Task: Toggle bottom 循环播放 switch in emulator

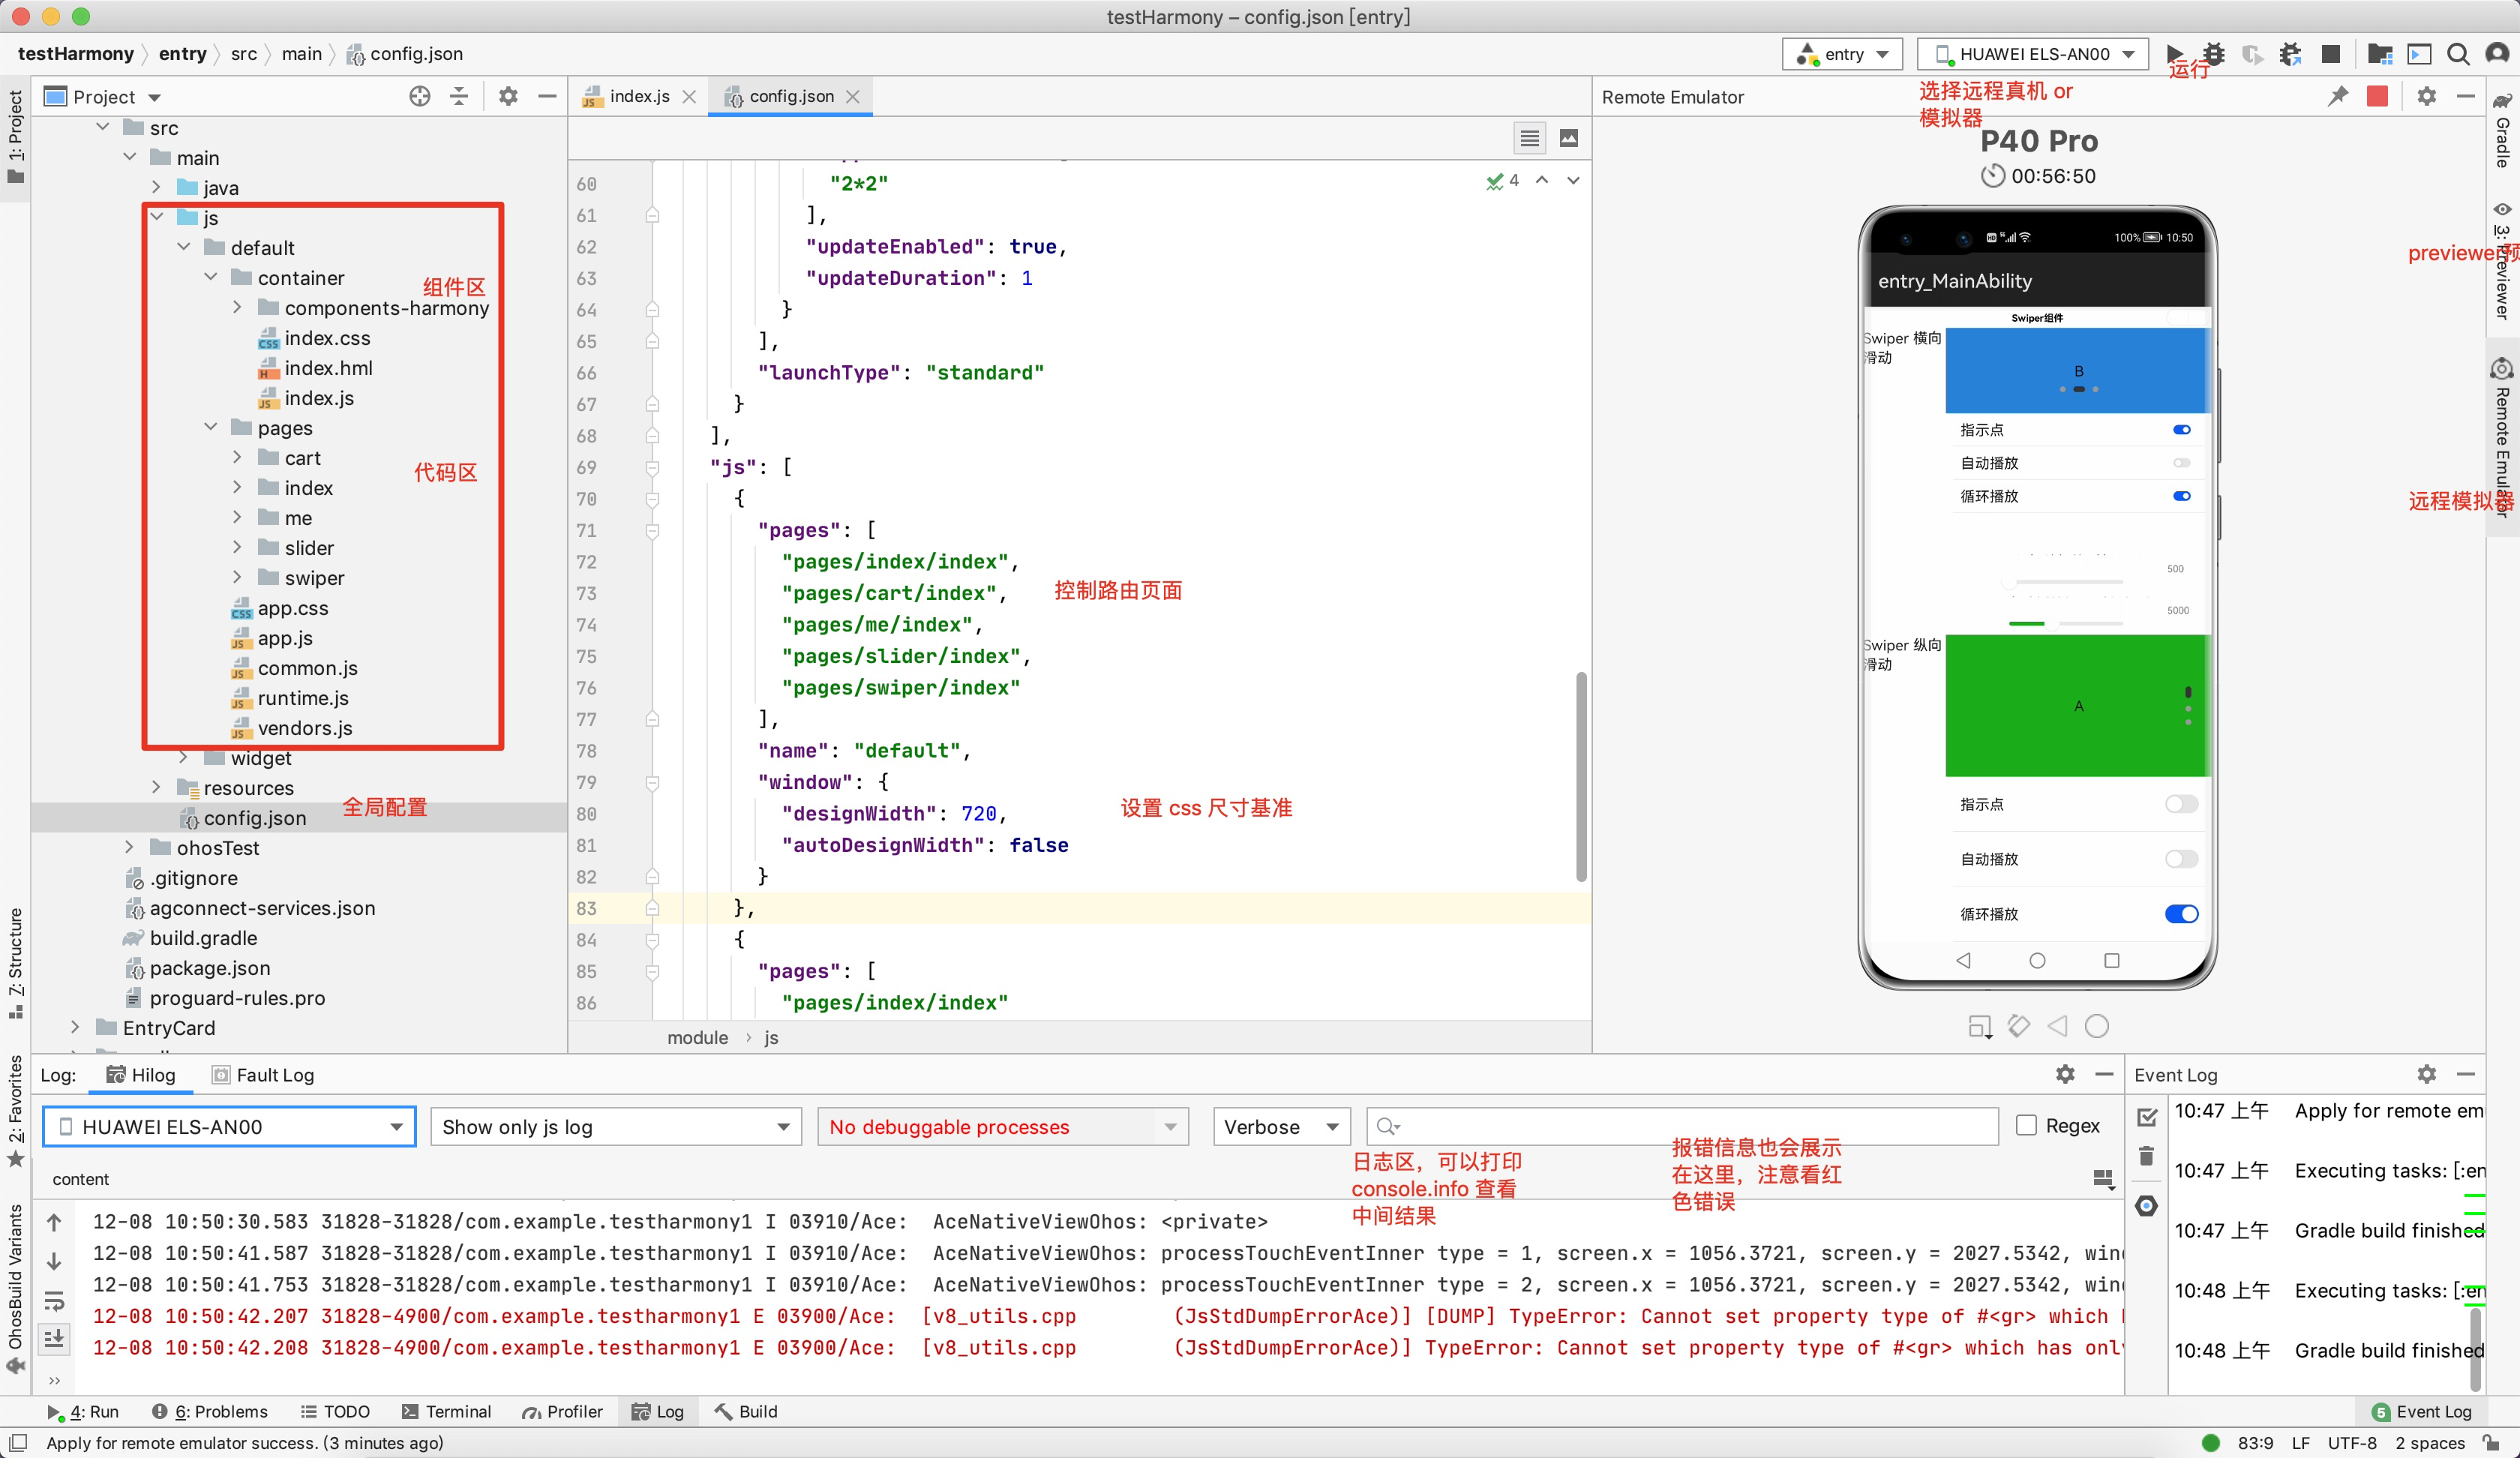Action: (2181, 914)
